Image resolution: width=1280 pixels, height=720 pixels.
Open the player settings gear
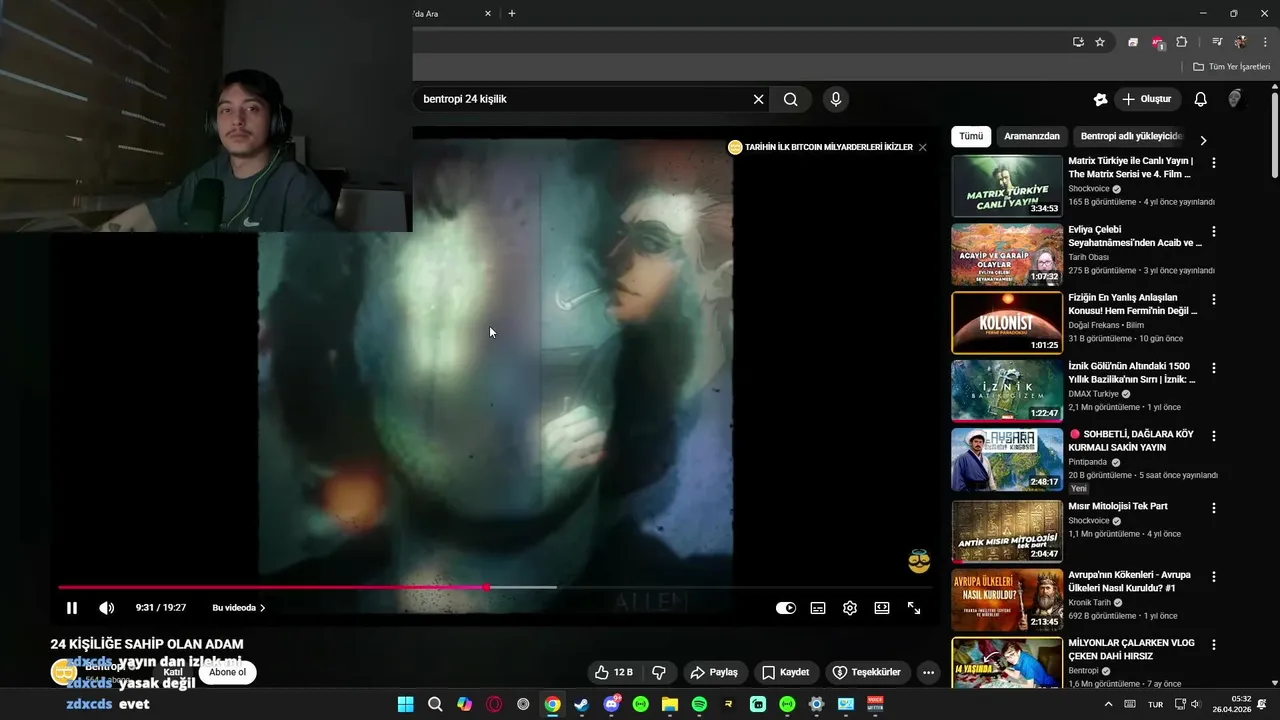coord(850,608)
